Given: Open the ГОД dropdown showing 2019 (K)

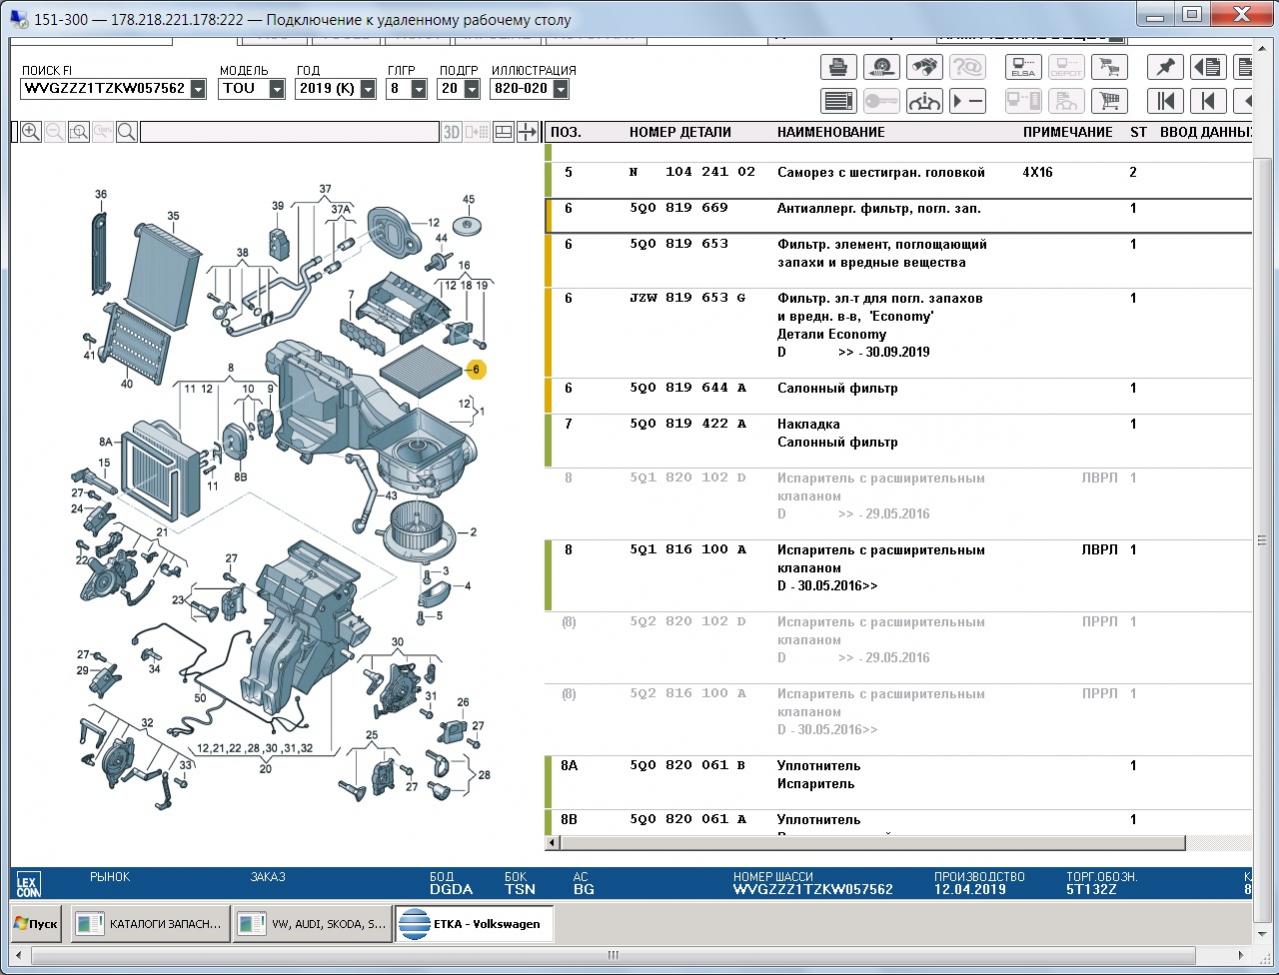Looking at the screenshot, I should tap(368, 89).
